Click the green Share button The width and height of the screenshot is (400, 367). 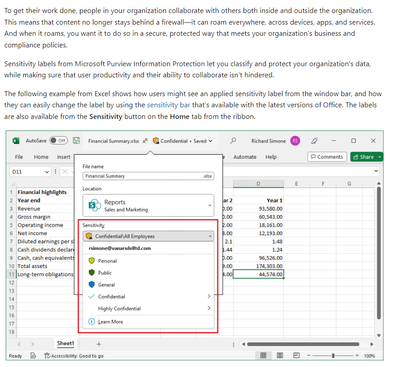point(363,157)
